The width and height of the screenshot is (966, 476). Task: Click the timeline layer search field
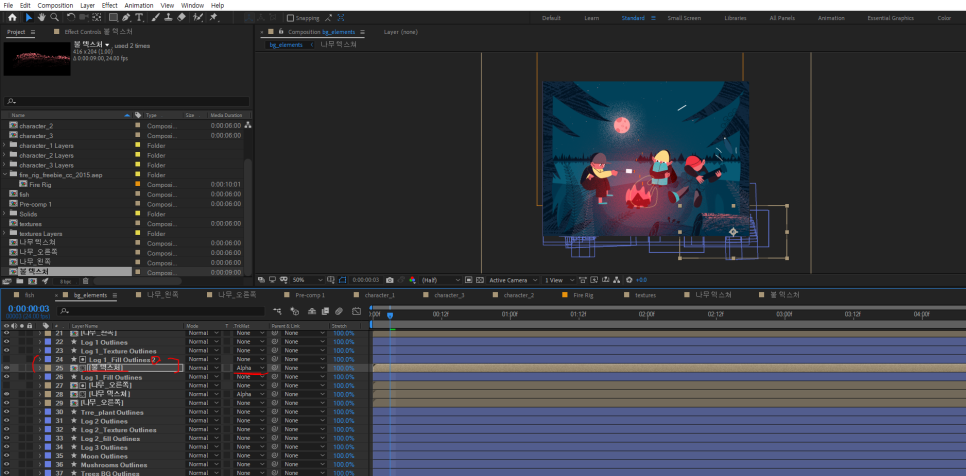pos(161,312)
